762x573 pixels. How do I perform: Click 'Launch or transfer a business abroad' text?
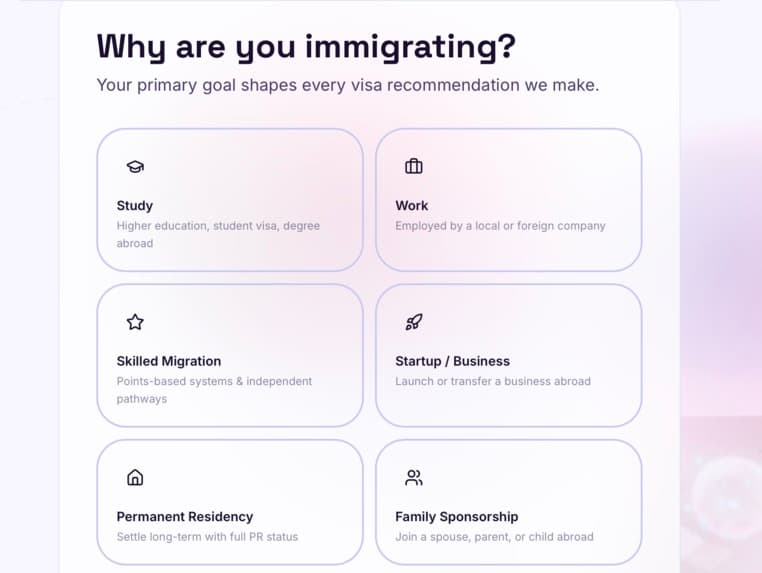pos(493,382)
